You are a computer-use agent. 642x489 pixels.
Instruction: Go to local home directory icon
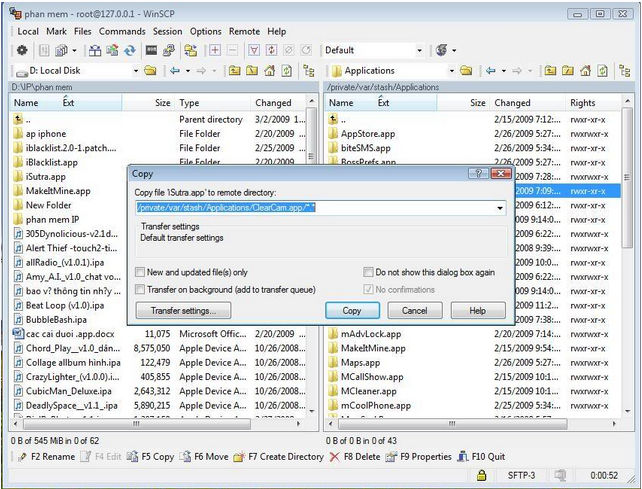[269, 71]
